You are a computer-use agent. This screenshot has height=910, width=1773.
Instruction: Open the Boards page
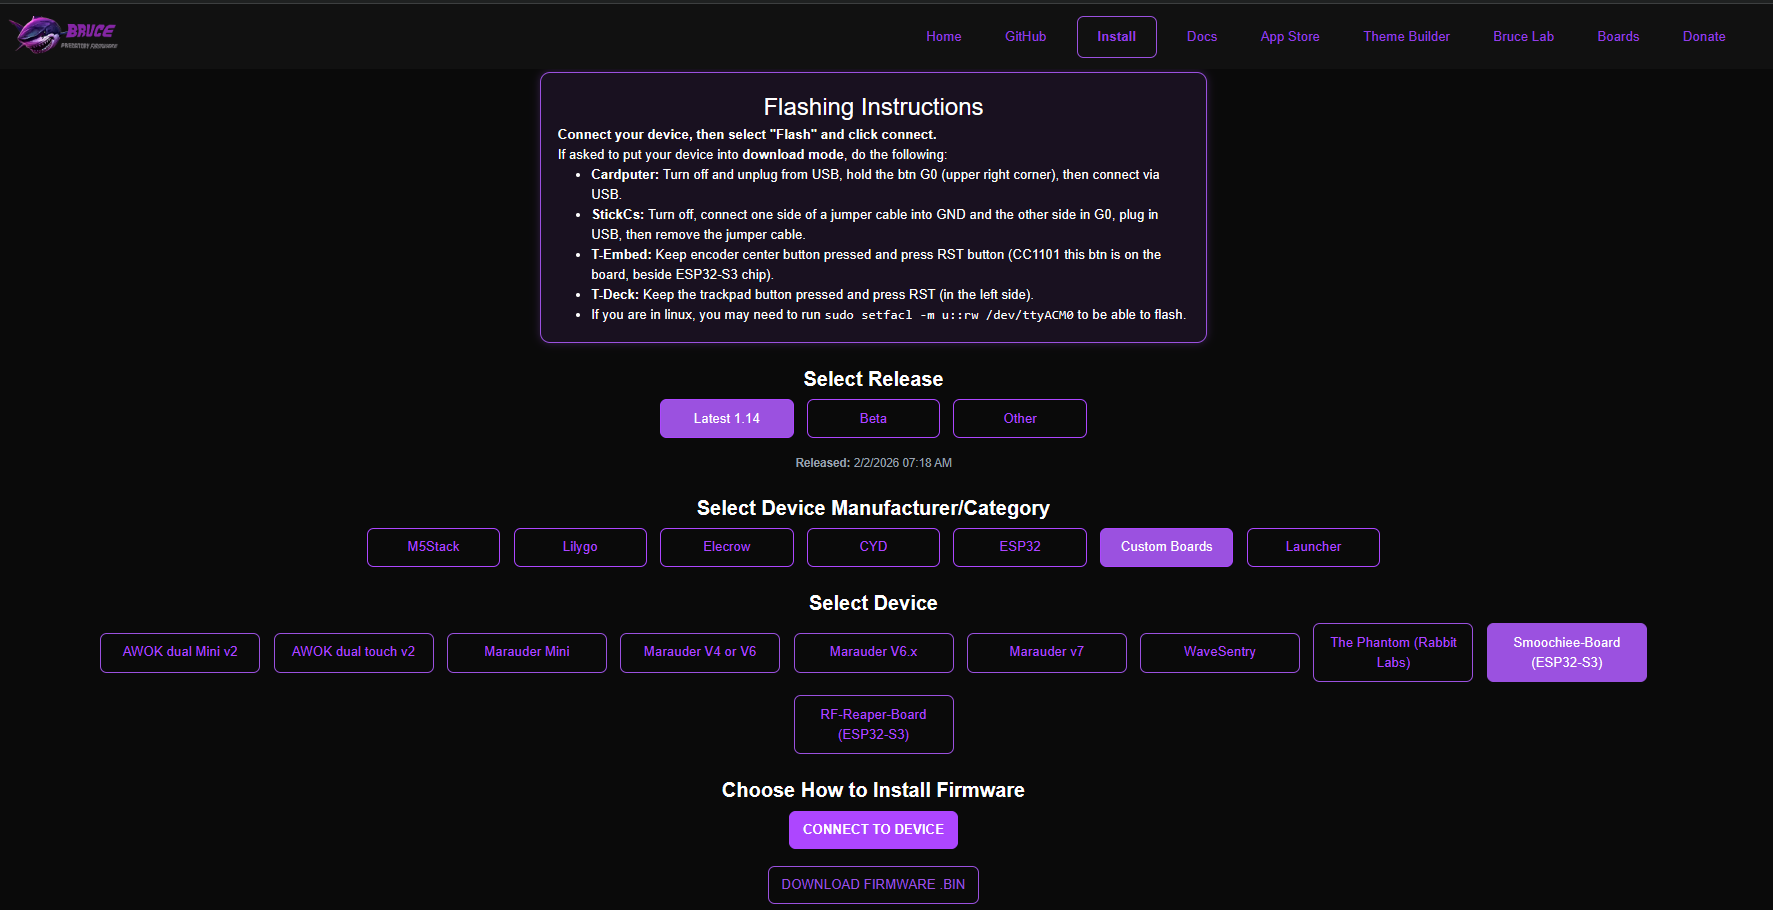point(1617,37)
